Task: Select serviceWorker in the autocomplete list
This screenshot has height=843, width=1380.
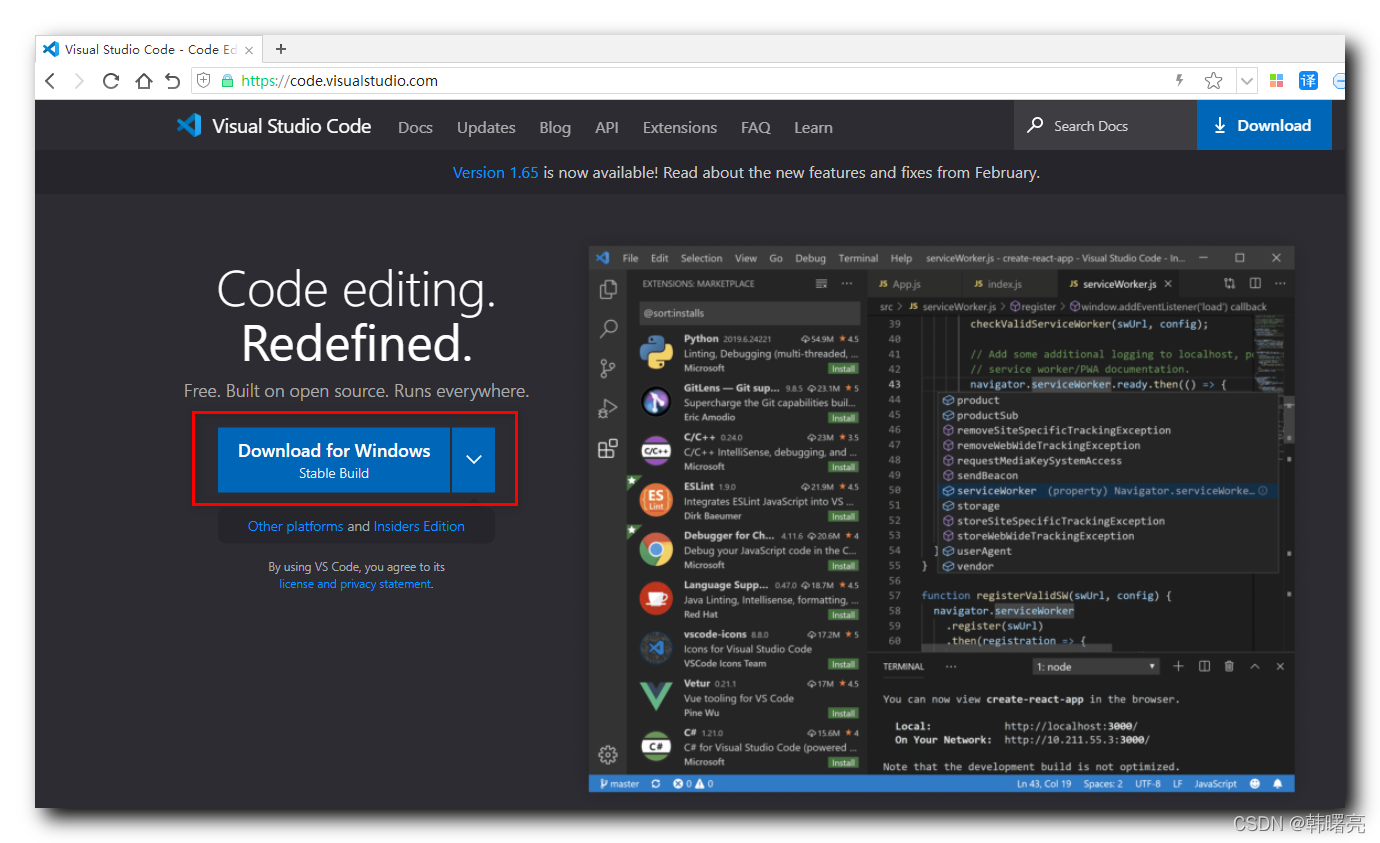Action: (x=1108, y=491)
